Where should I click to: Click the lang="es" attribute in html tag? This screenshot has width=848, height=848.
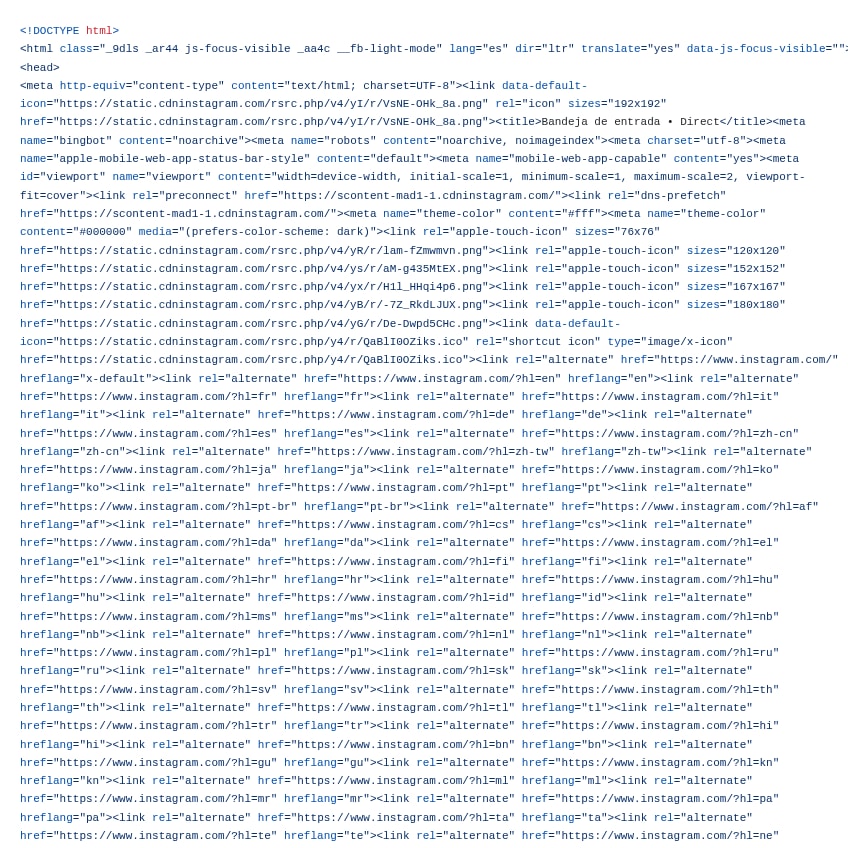point(479,49)
